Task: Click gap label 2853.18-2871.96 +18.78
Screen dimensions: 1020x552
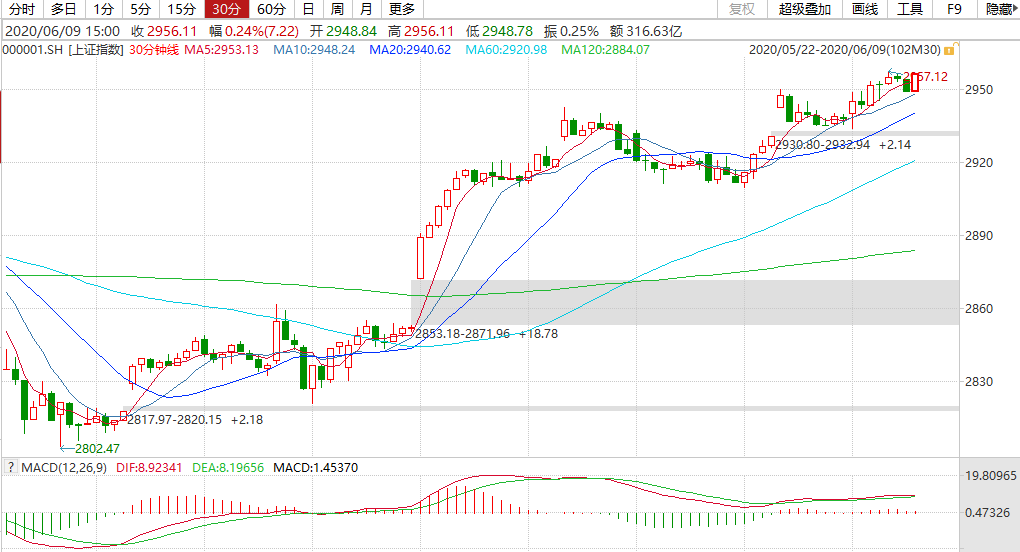Action: 486,334
